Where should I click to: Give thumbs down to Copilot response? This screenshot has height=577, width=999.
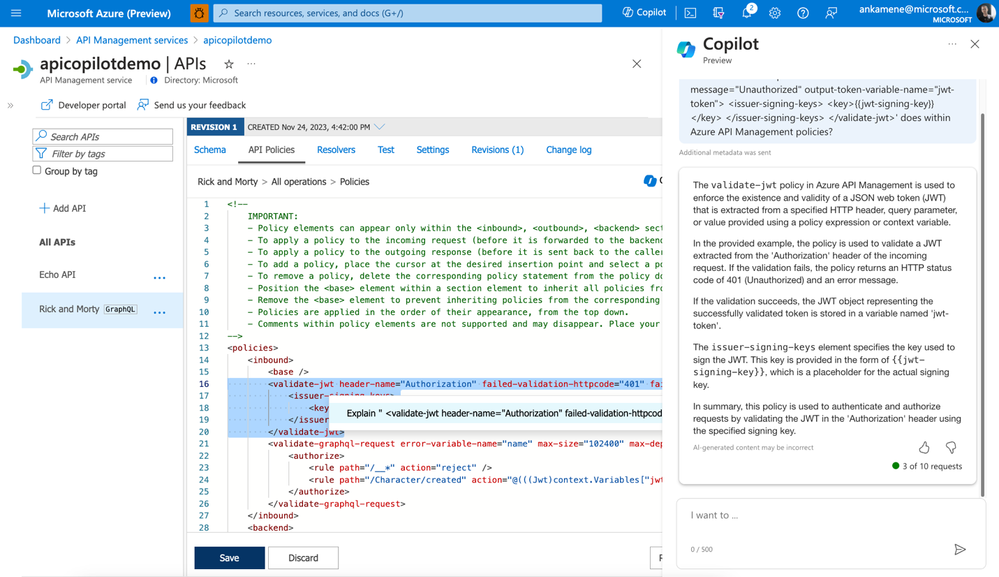[x=951, y=448]
